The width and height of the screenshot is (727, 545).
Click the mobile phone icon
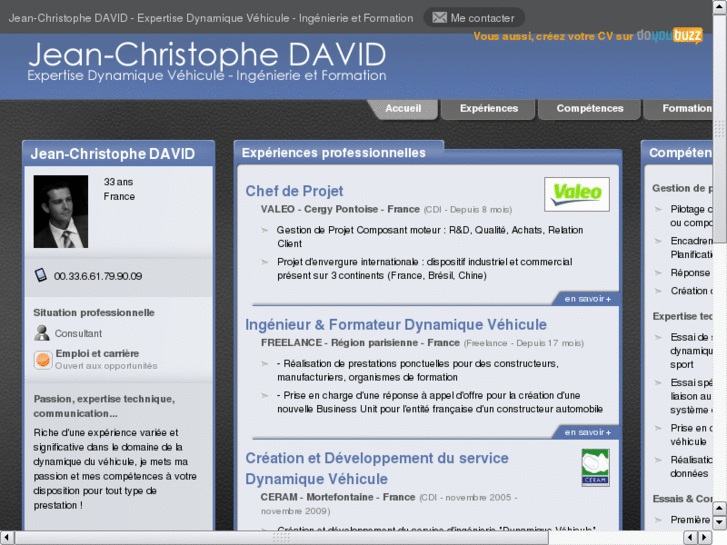coord(41,275)
